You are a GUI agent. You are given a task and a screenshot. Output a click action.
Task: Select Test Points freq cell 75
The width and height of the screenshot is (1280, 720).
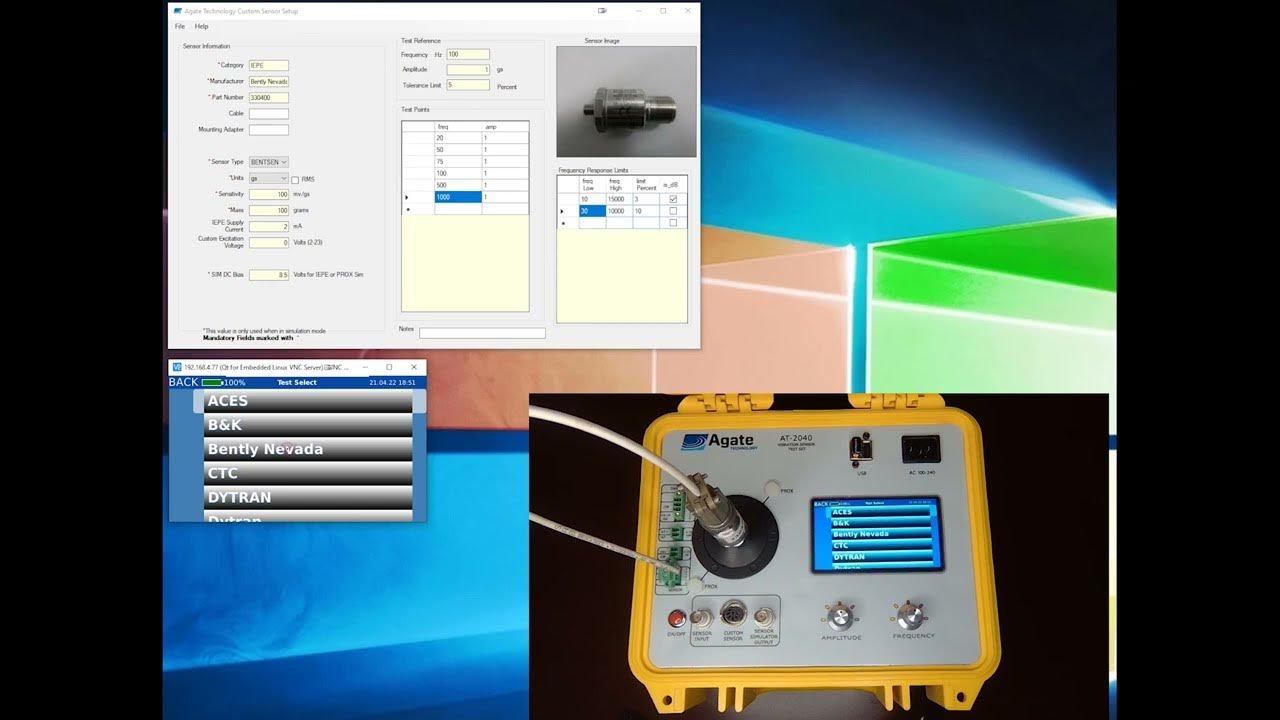coord(458,161)
